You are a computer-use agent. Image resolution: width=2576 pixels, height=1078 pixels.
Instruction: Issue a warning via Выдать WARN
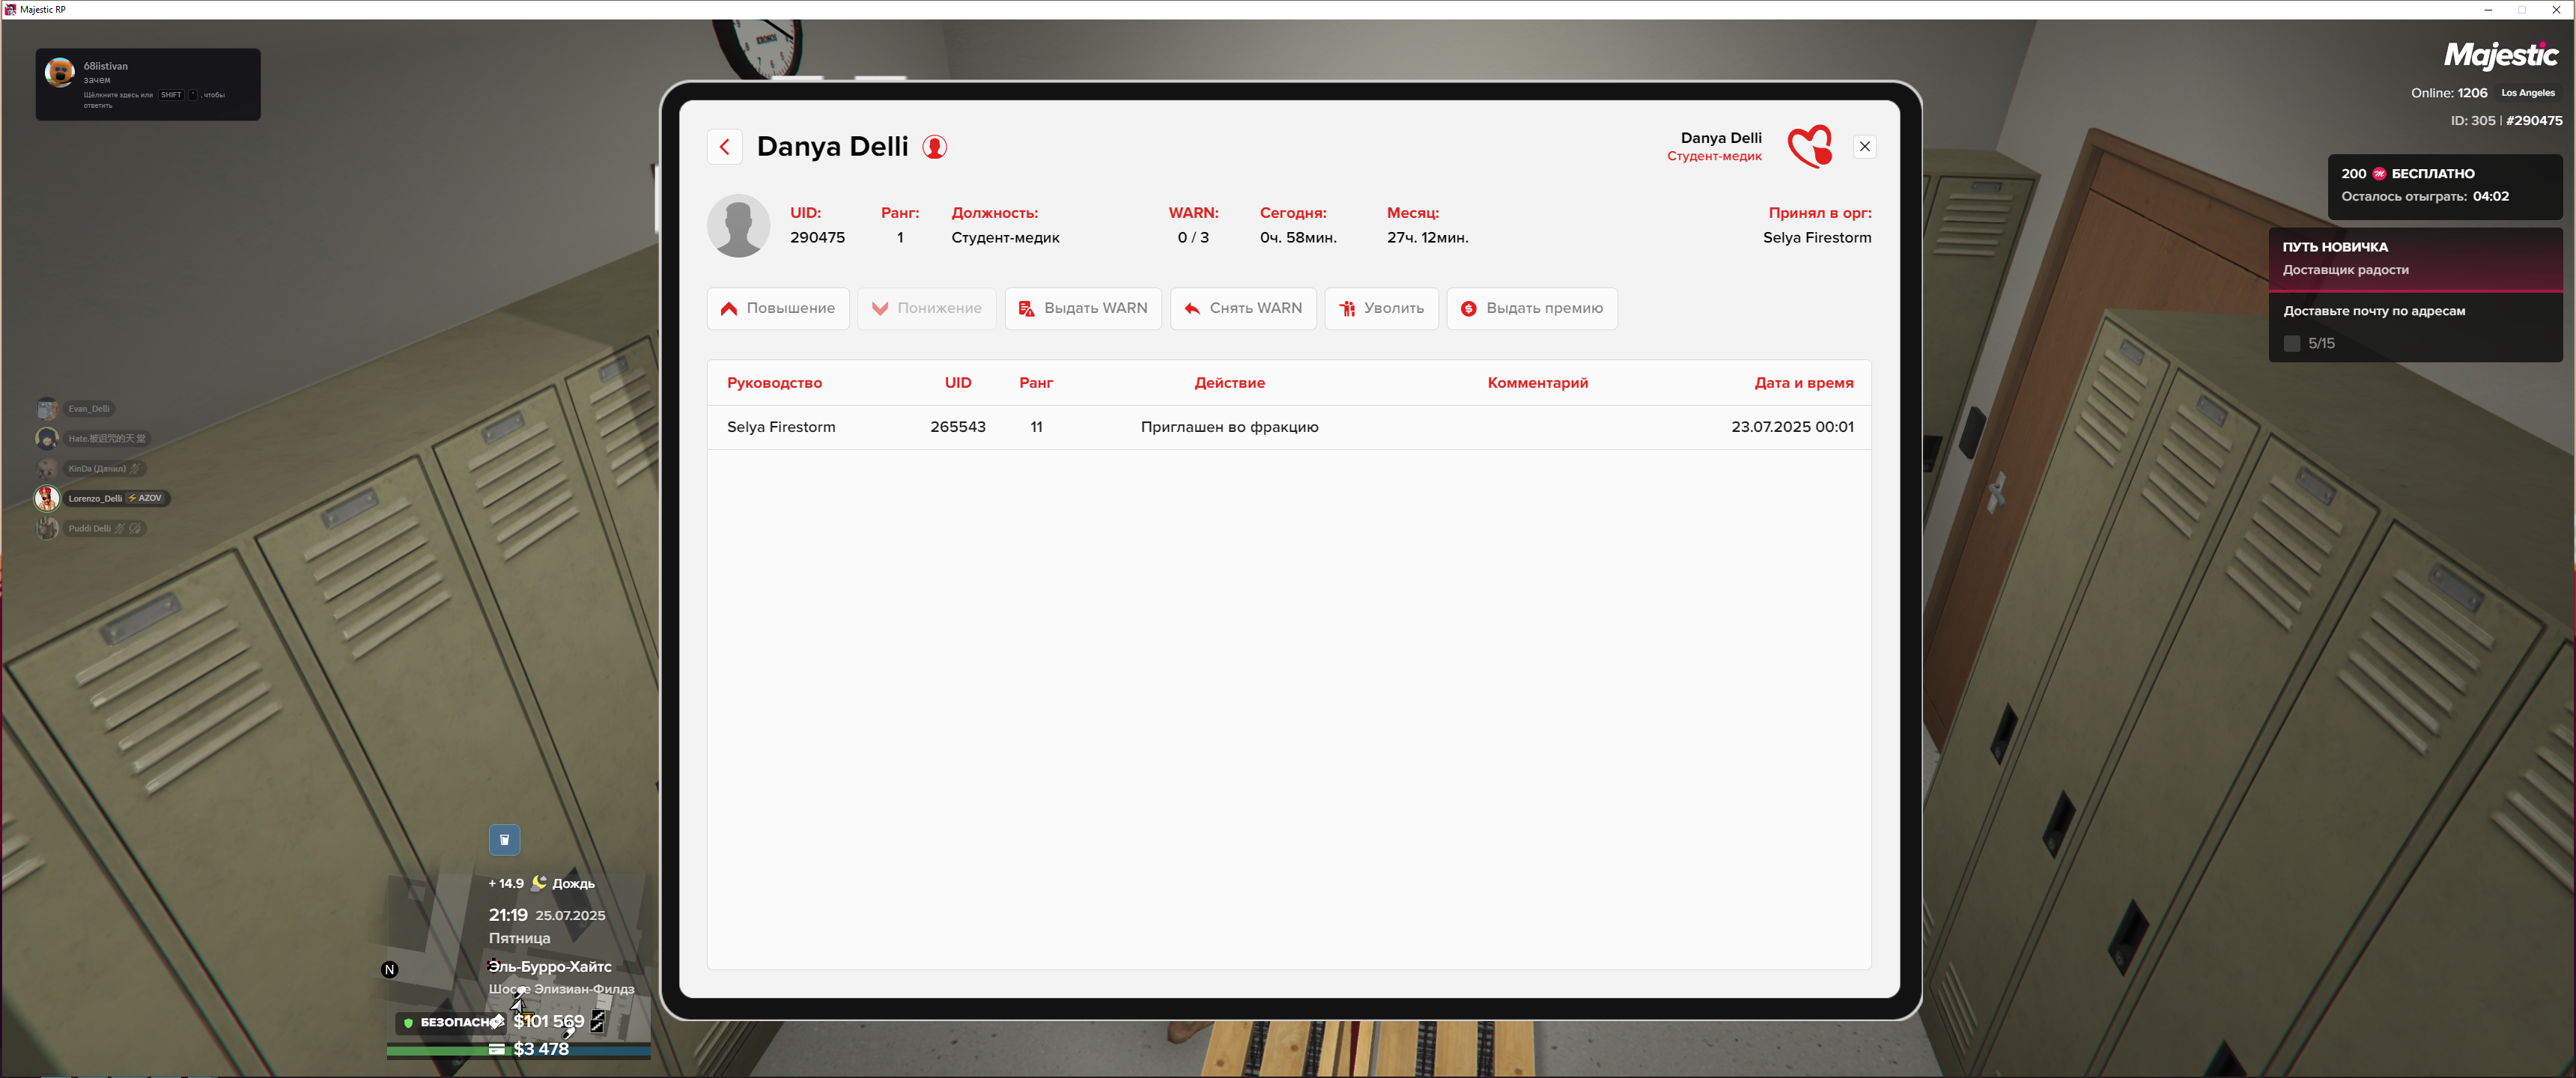click(x=1083, y=309)
